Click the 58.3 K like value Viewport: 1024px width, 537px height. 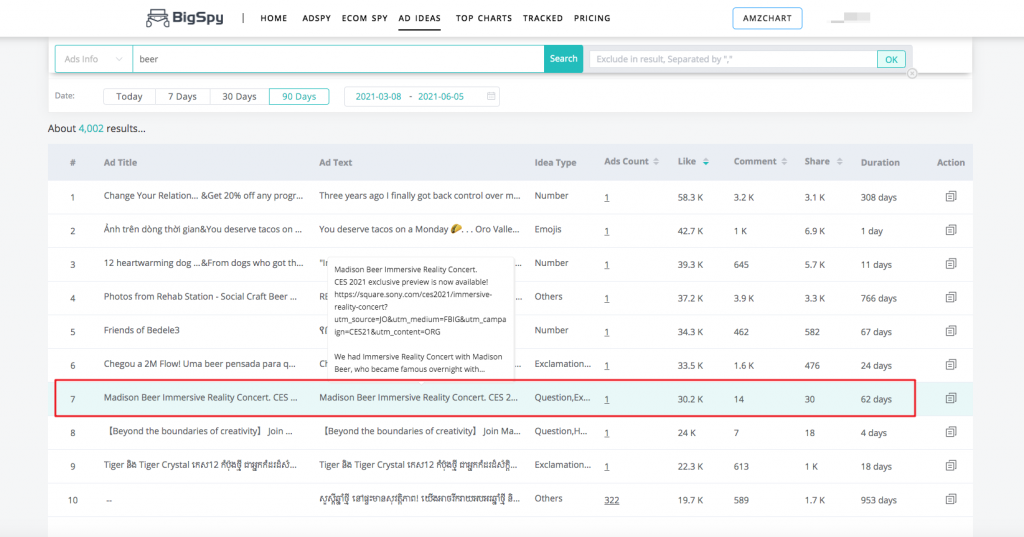pos(690,197)
